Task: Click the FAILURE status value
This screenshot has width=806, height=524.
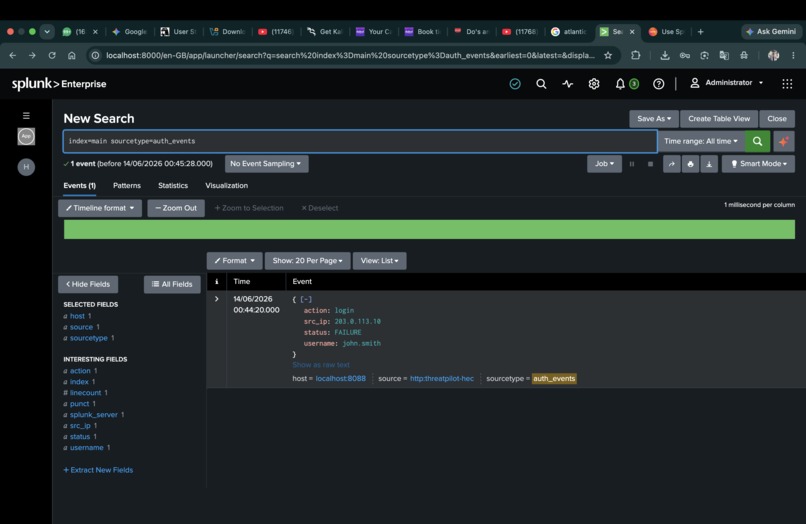Action: 347,332
